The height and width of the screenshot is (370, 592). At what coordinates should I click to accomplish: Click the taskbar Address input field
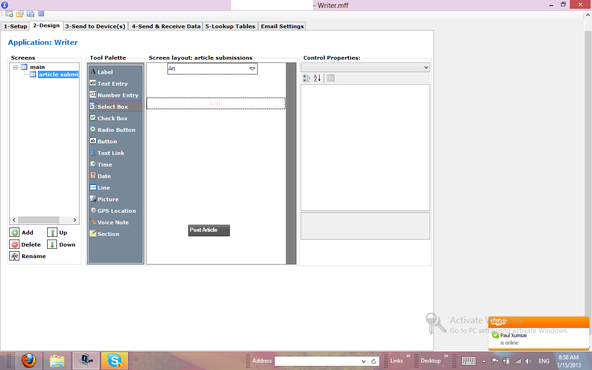tap(317, 361)
